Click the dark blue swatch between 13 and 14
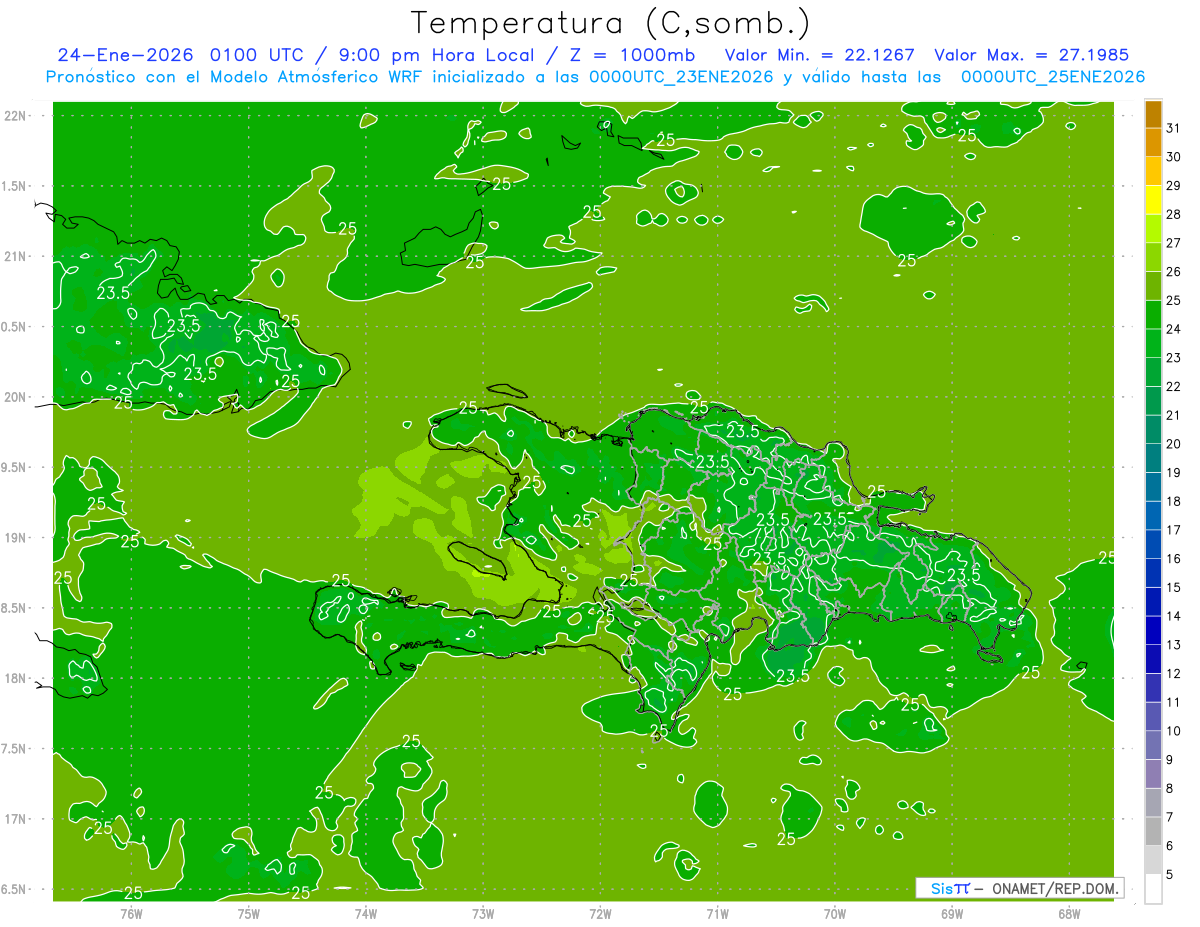Viewport: 1200px width, 927px height. pyautogui.click(x=1154, y=630)
